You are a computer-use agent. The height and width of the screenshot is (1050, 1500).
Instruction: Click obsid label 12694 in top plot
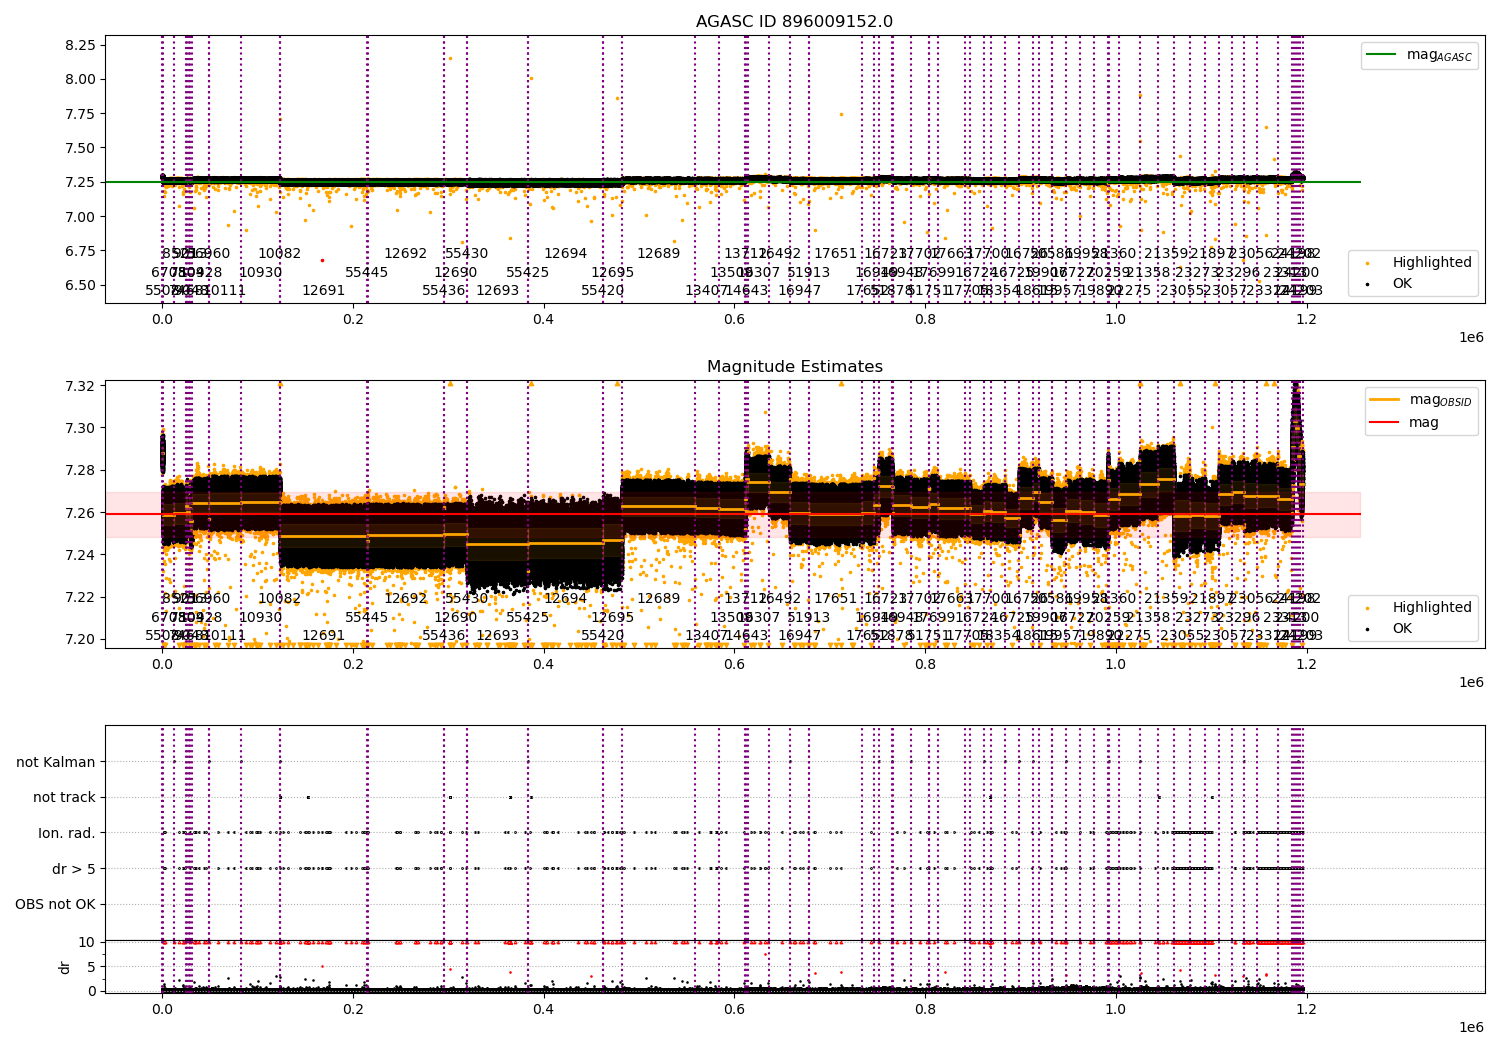tap(565, 254)
